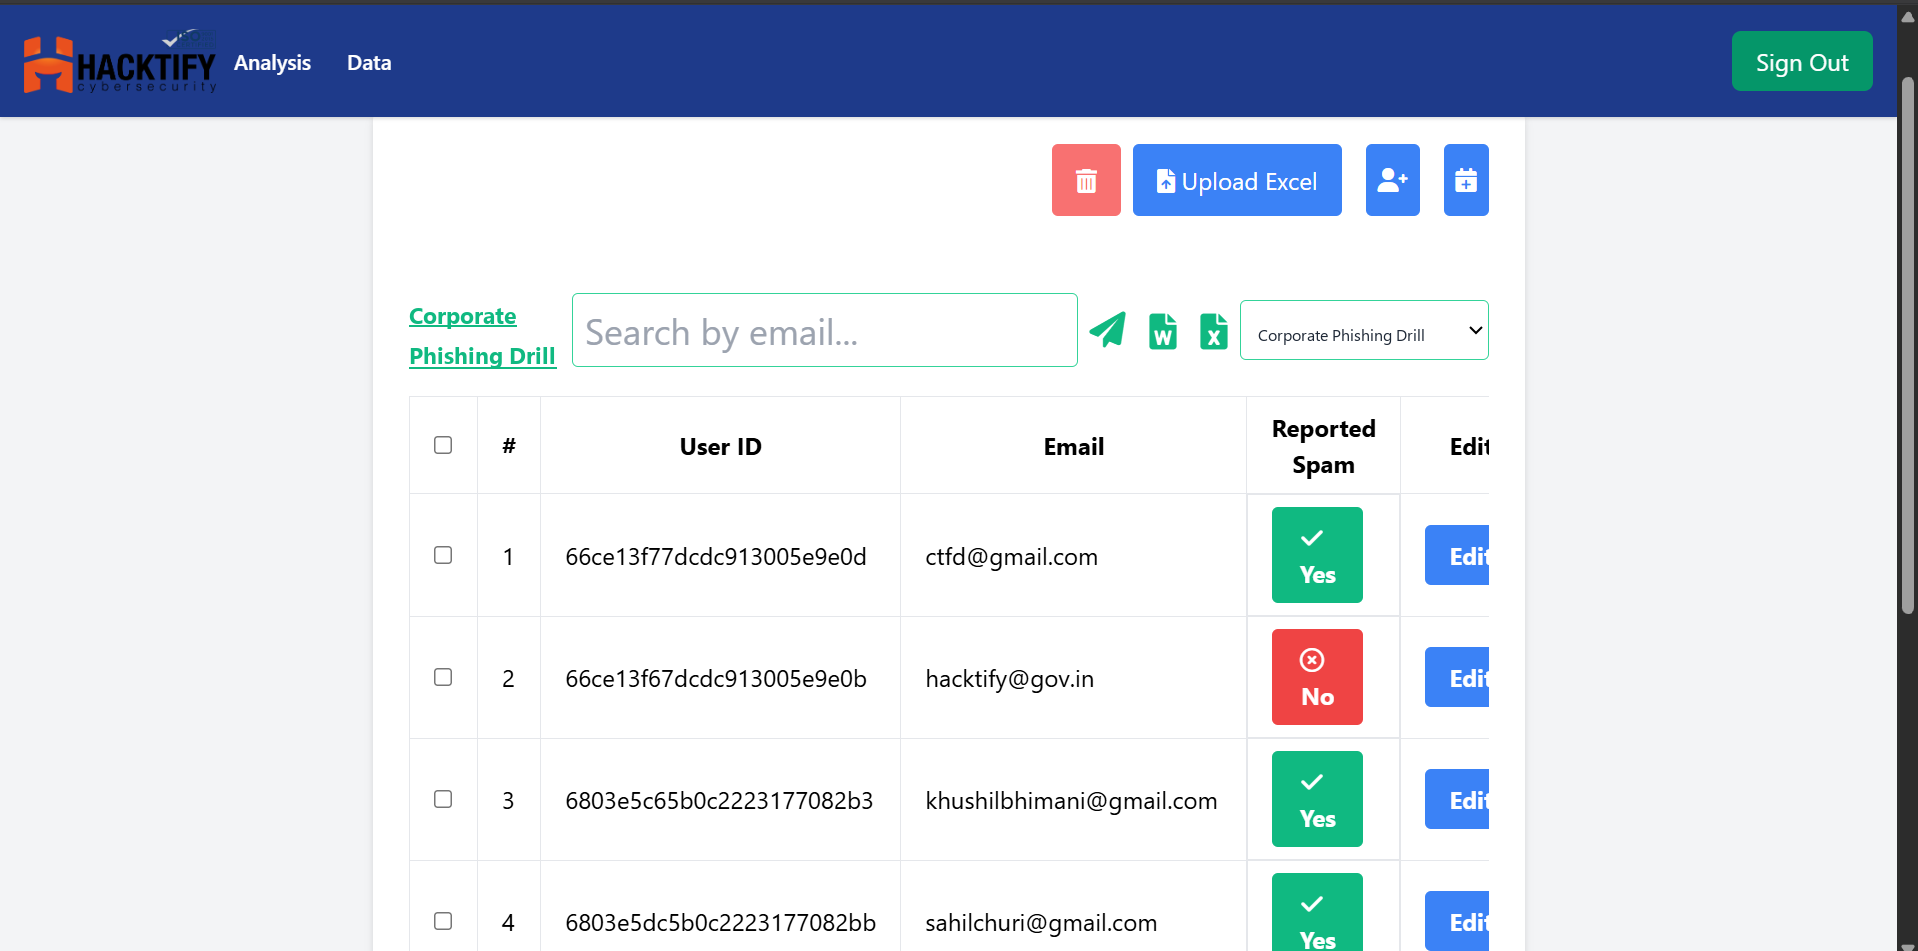This screenshot has height=951, width=1918.
Task: Click the page vertical scrollbar thumb
Action: point(1907,345)
